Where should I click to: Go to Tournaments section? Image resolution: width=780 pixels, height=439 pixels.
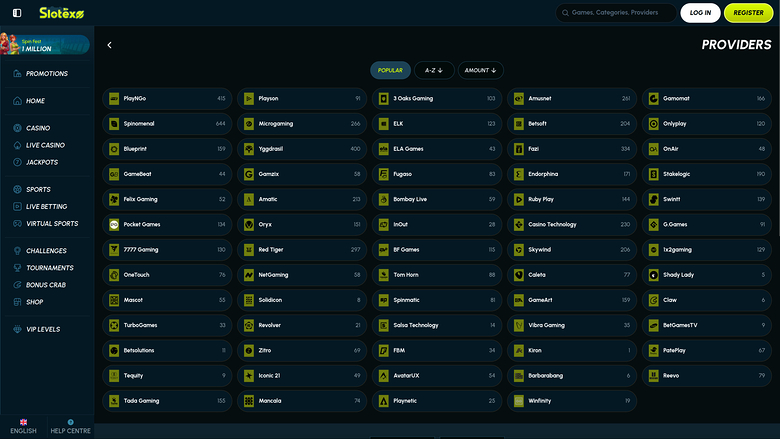coord(49,268)
